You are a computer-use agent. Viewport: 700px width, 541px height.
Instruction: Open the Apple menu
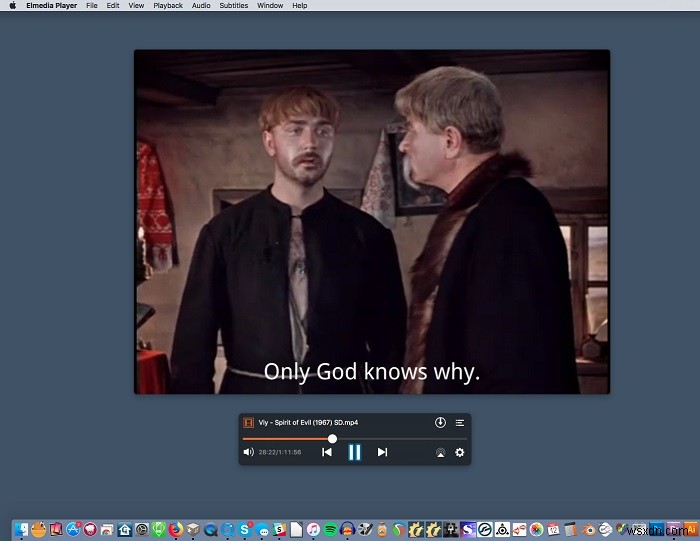point(12,5)
